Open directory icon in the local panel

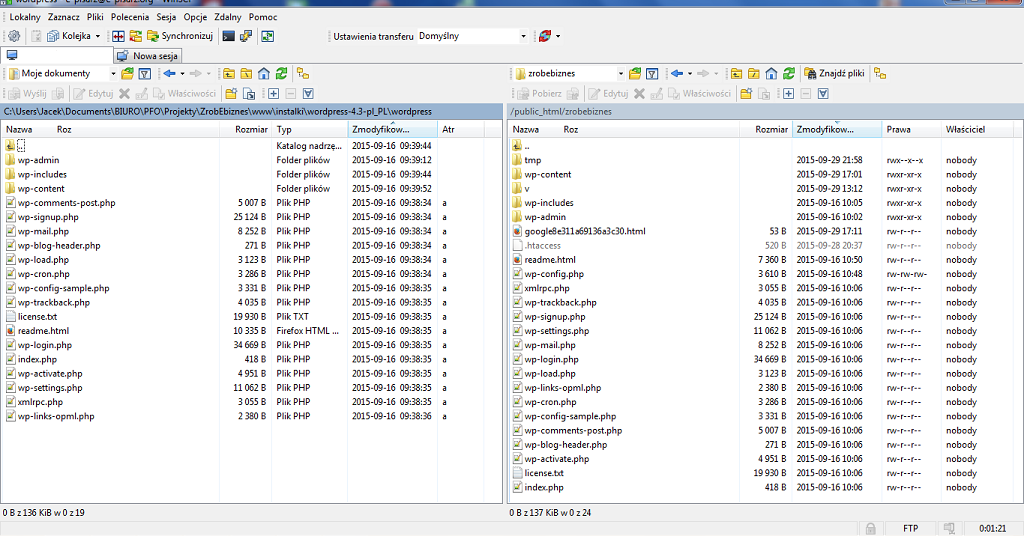[127, 74]
